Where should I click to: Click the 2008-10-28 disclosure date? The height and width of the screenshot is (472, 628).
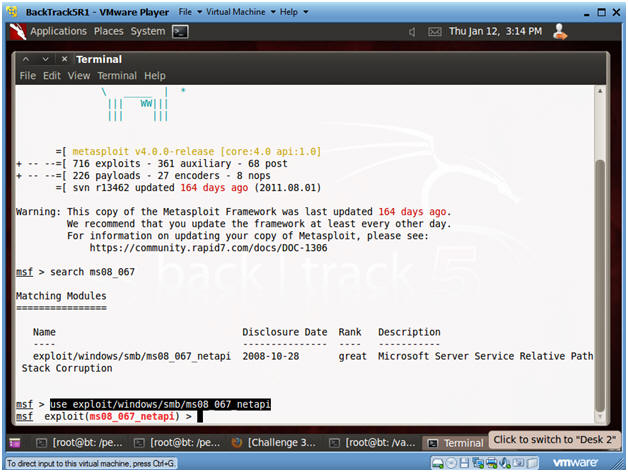point(271,356)
